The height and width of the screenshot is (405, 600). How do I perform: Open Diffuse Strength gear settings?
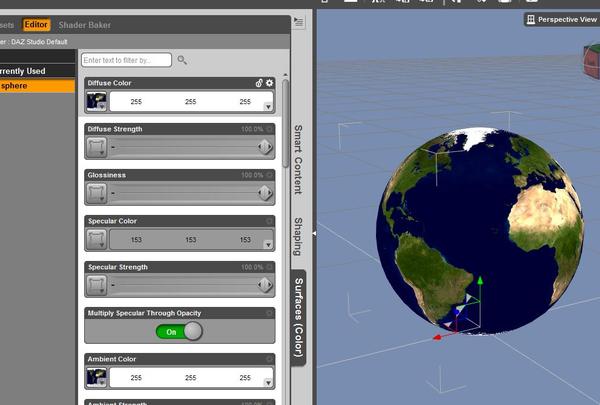point(269,129)
